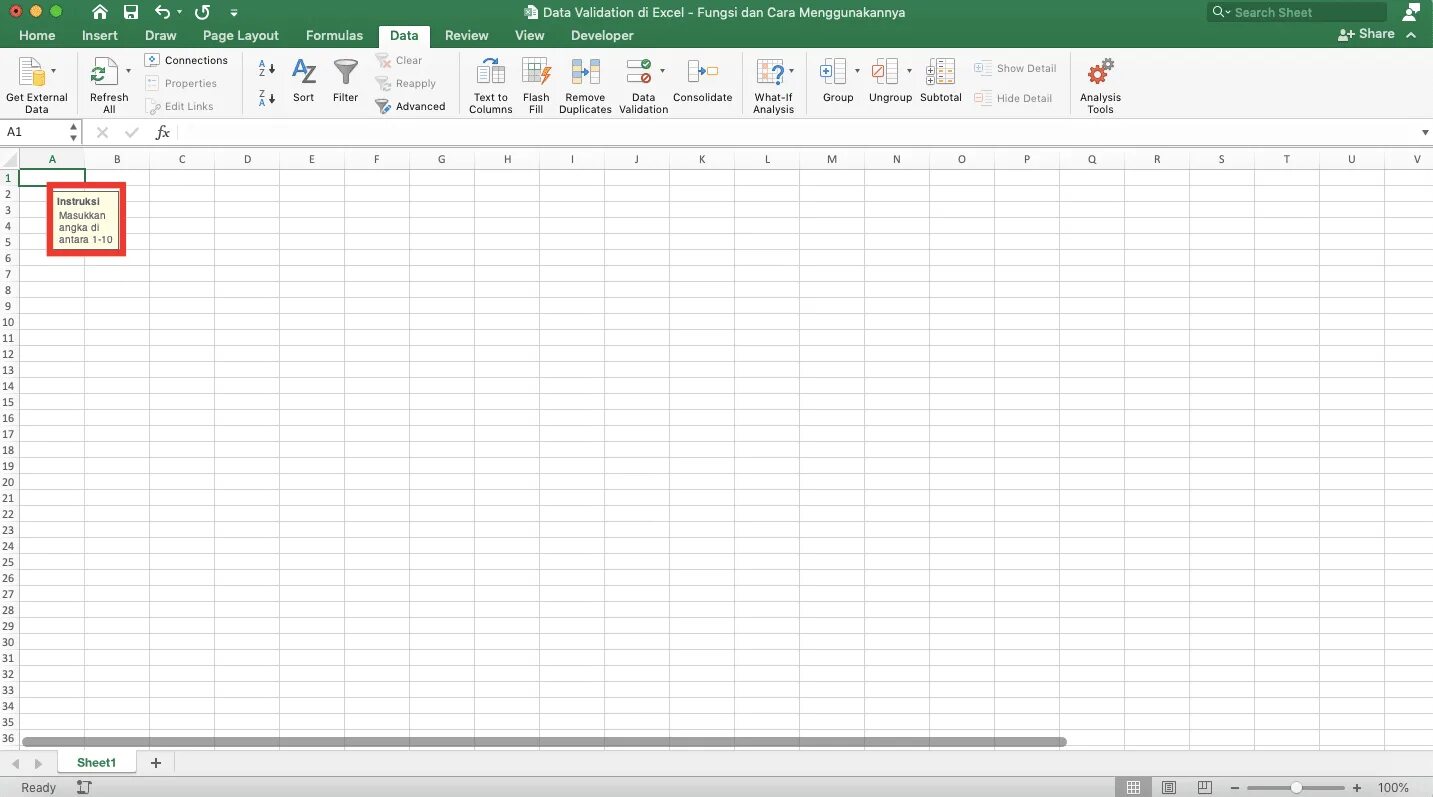Switch to the Home tab
Image resolution: width=1433 pixels, height=797 pixels.
[x=37, y=35]
